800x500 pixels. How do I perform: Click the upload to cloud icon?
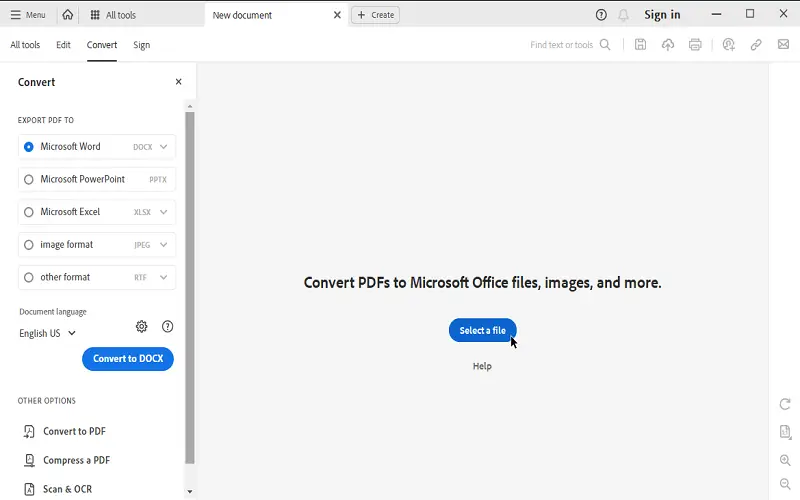[x=668, y=45]
